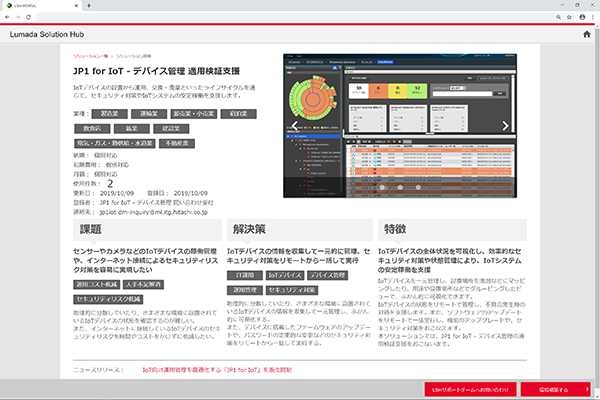
Task: Click the セキュリティリスク低減 issue tag
Action: 108,299
